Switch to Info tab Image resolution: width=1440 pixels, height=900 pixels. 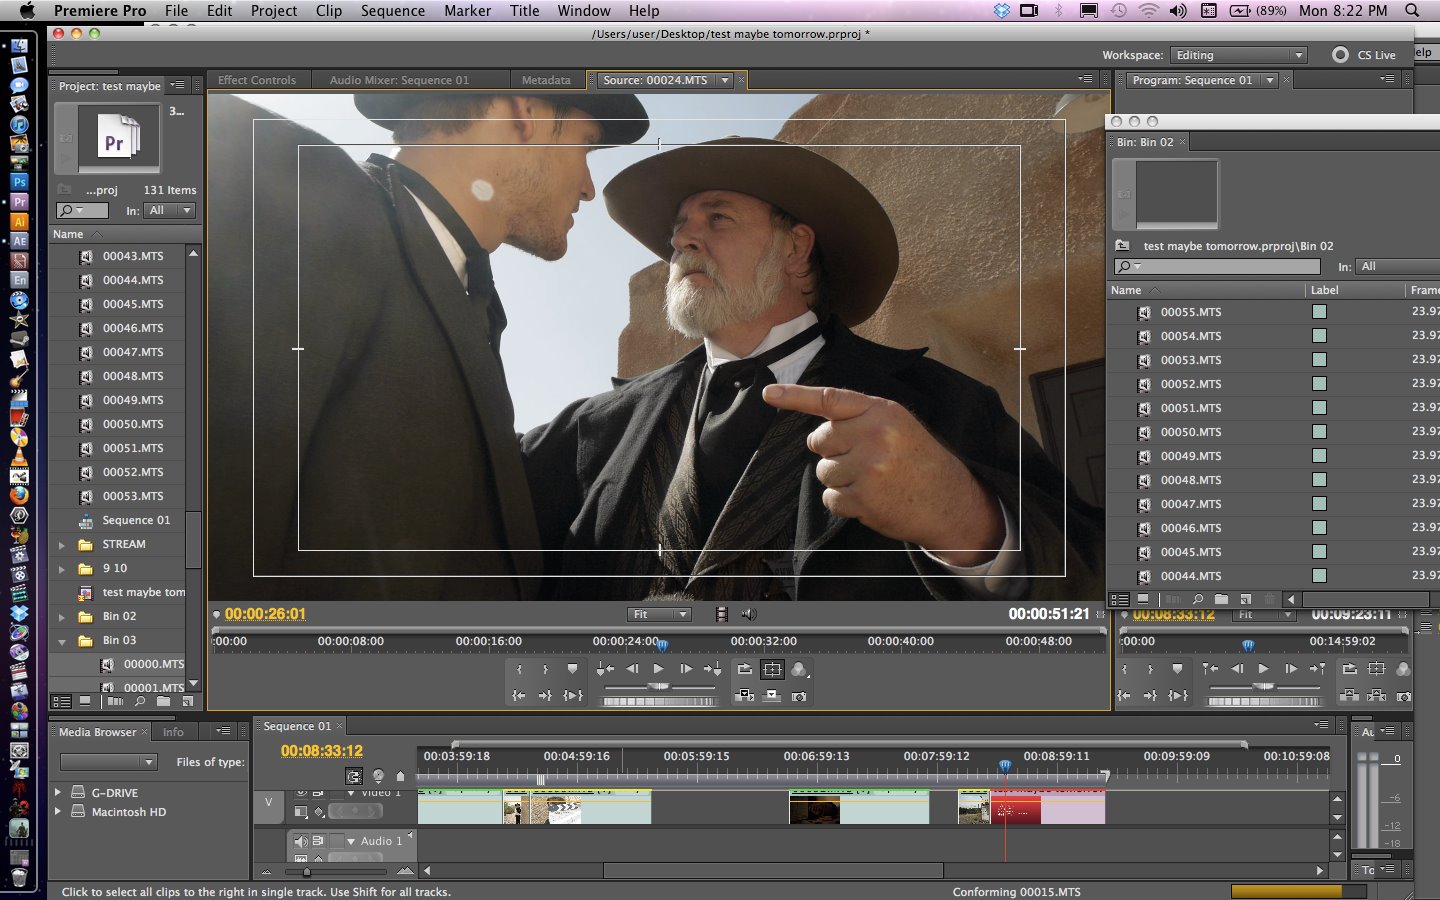tap(173, 732)
